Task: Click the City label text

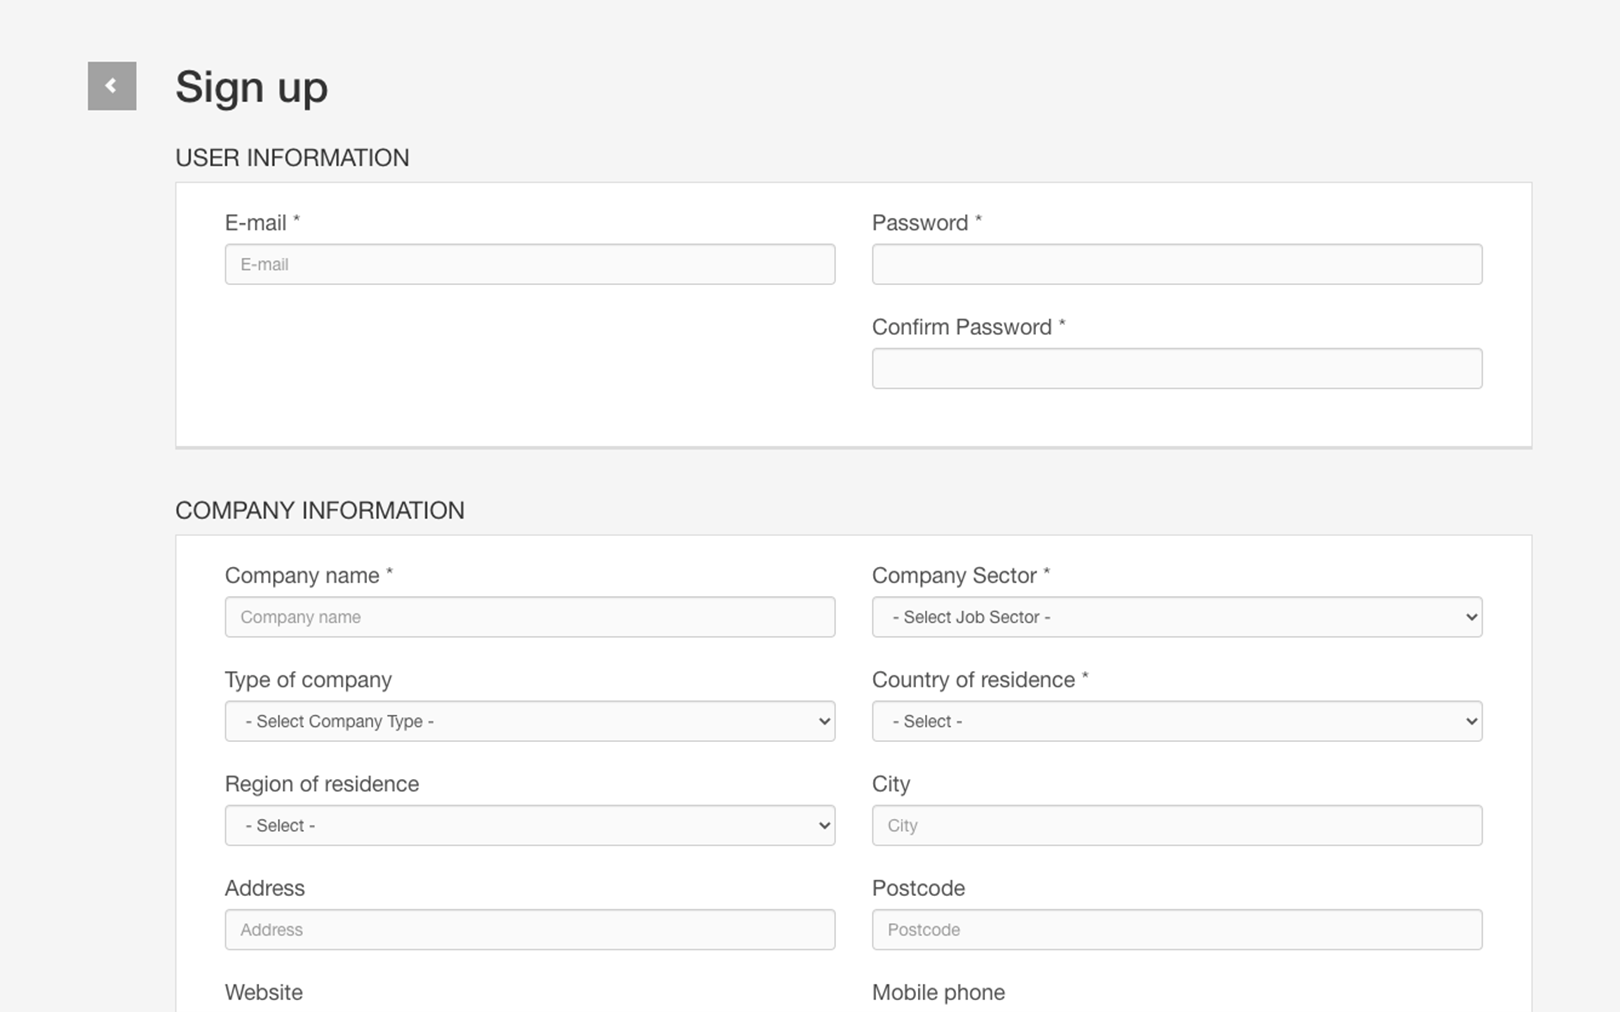Action: pos(891,784)
